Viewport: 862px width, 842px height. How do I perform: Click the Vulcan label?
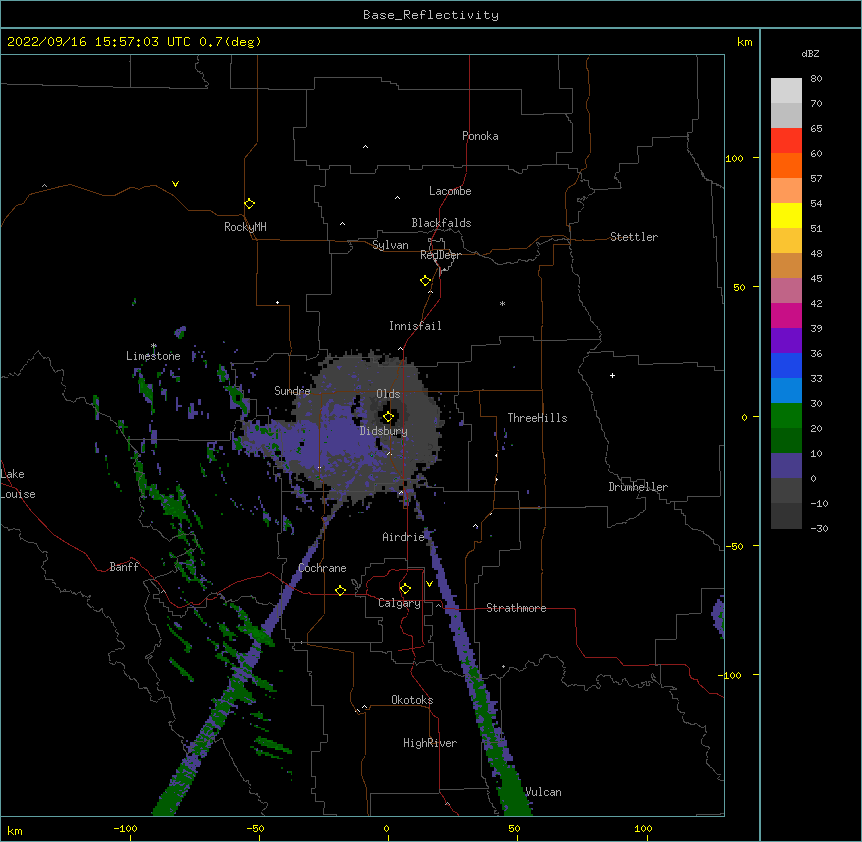click(x=543, y=792)
